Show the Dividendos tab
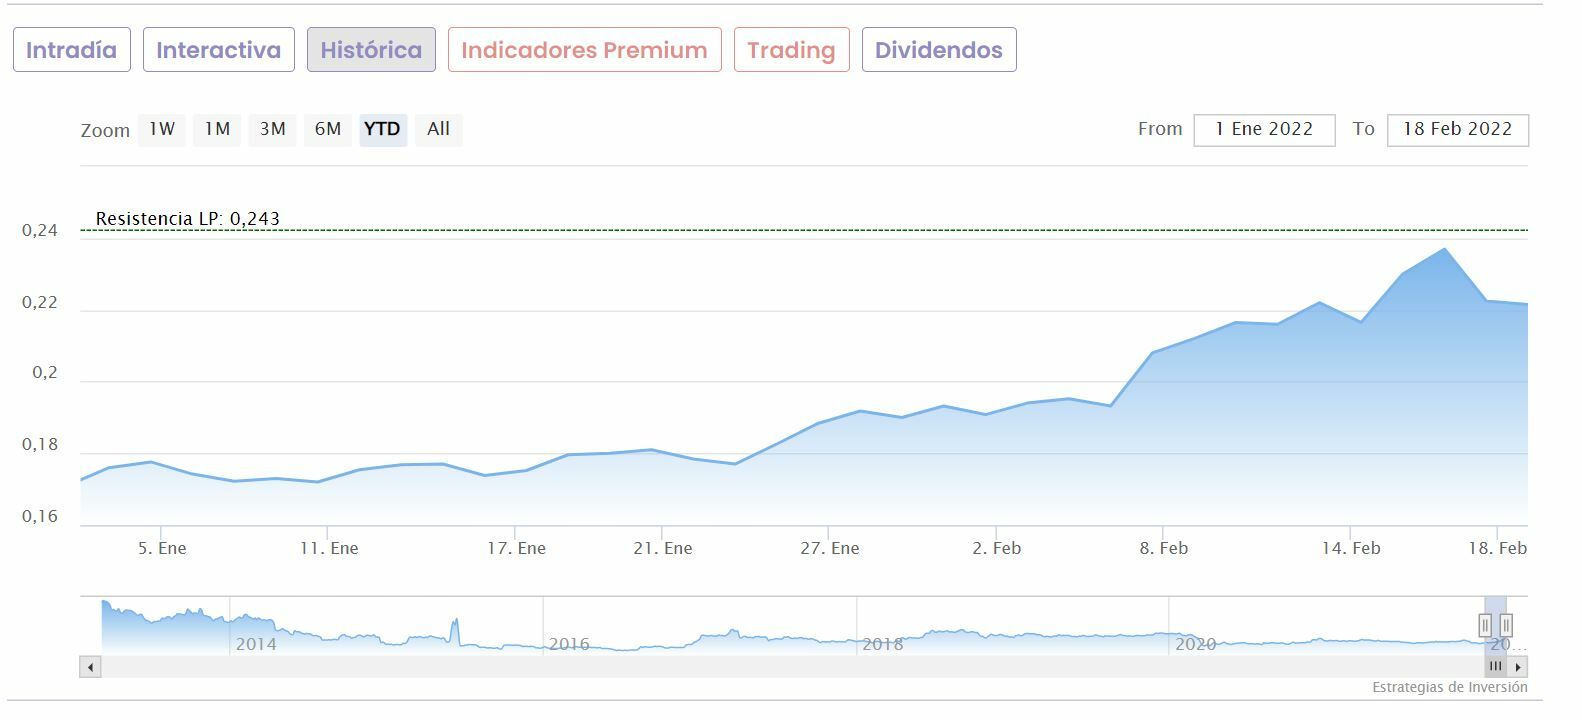This screenshot has width=1582, height=720. coord(938,50)
